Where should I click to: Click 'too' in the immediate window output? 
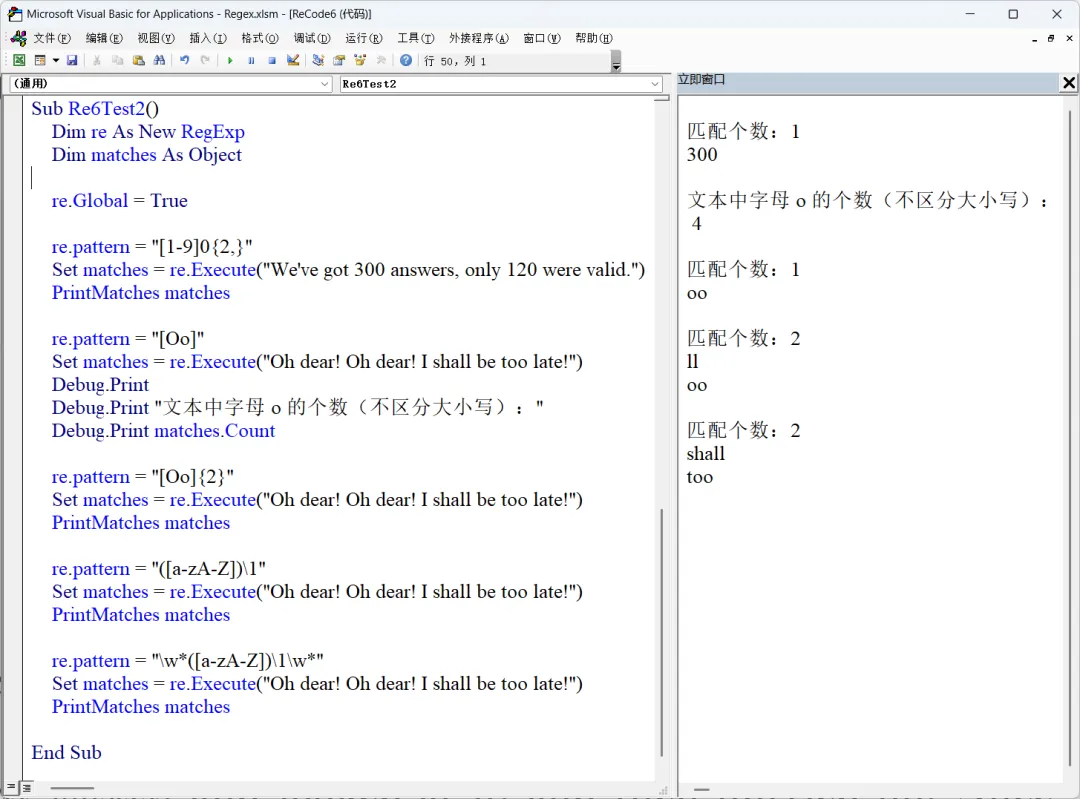[699, 477]
